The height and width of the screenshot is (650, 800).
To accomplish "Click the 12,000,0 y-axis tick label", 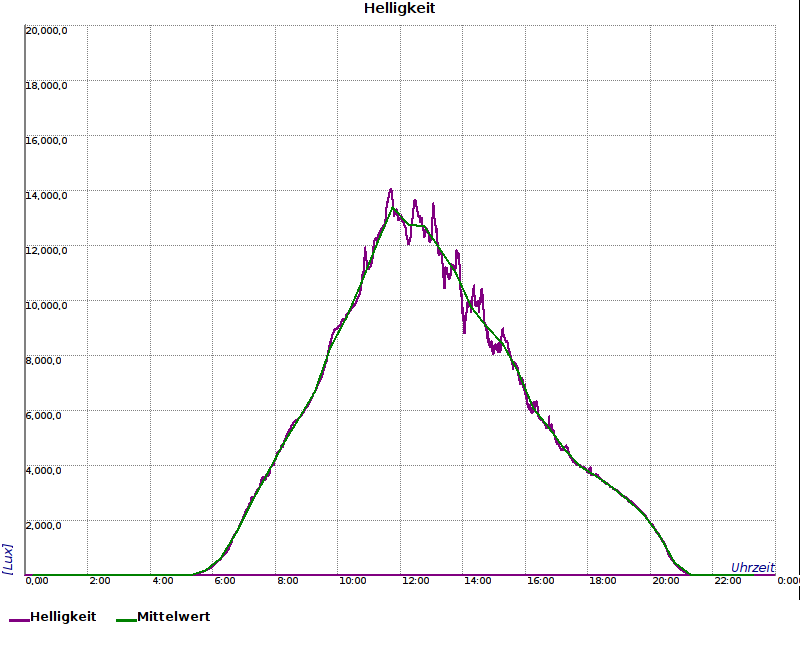I will (x=46, y=251).
